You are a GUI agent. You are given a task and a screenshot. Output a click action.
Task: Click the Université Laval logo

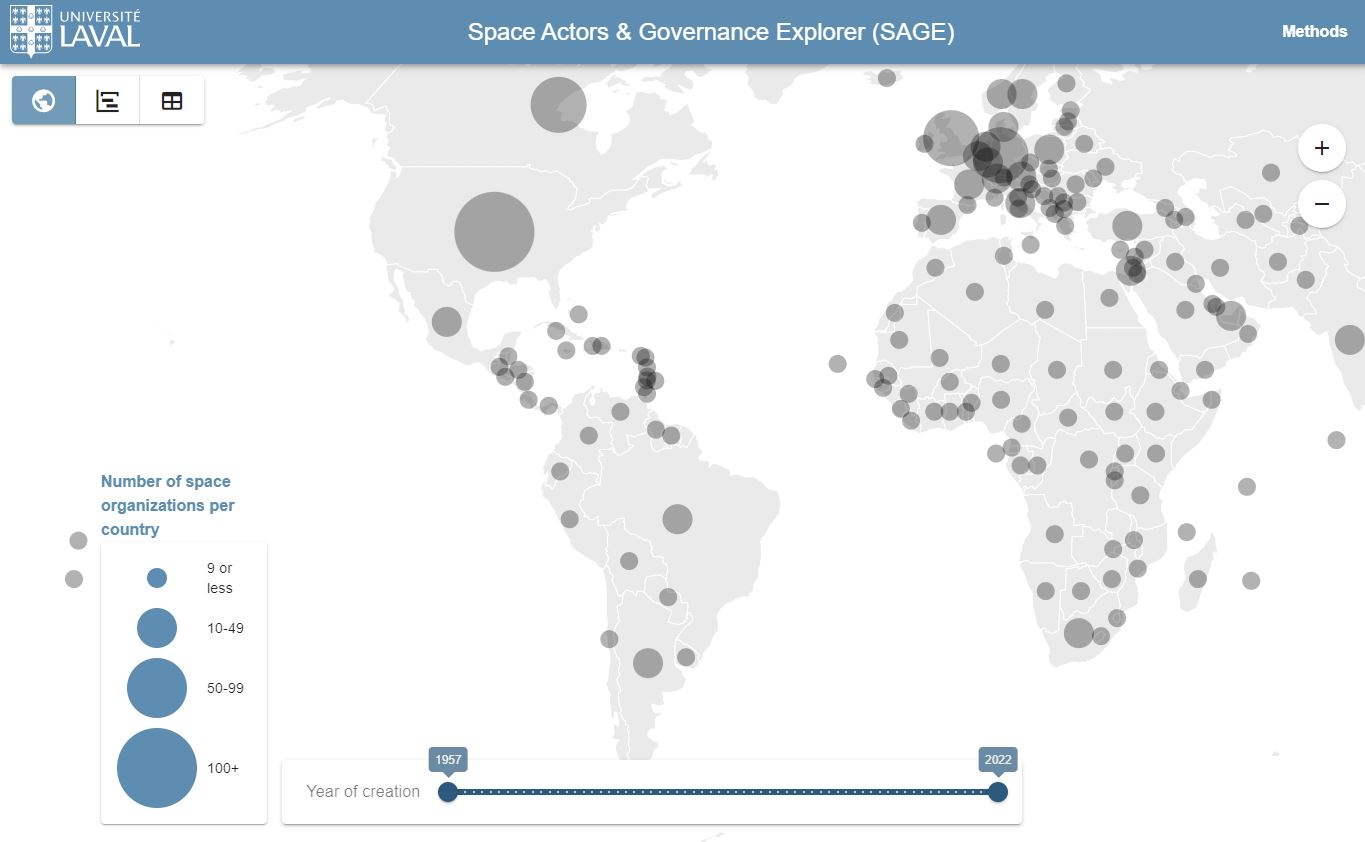coord(75,30)
